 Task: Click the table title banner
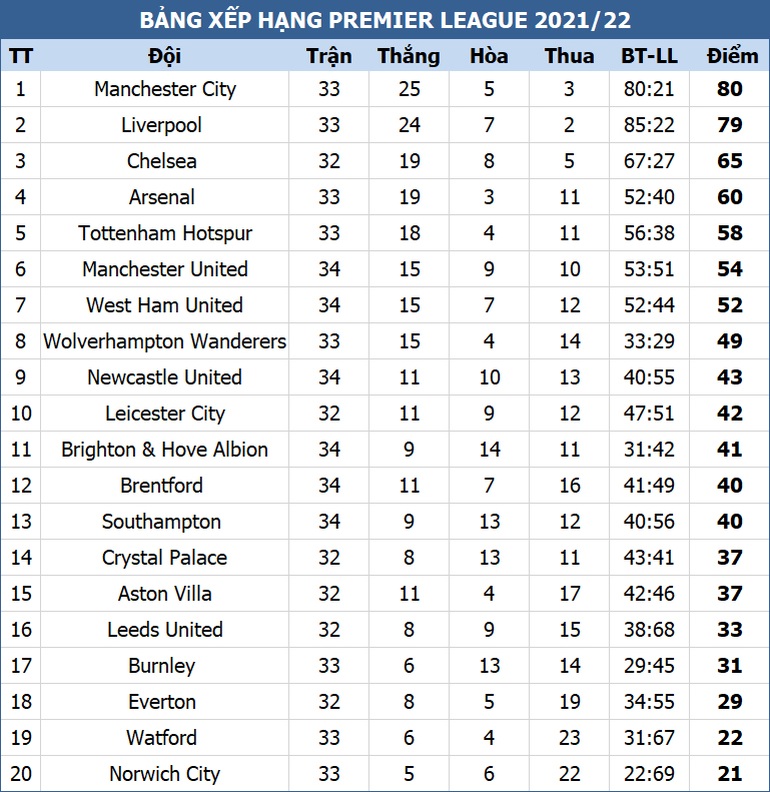tap(385, 20)
